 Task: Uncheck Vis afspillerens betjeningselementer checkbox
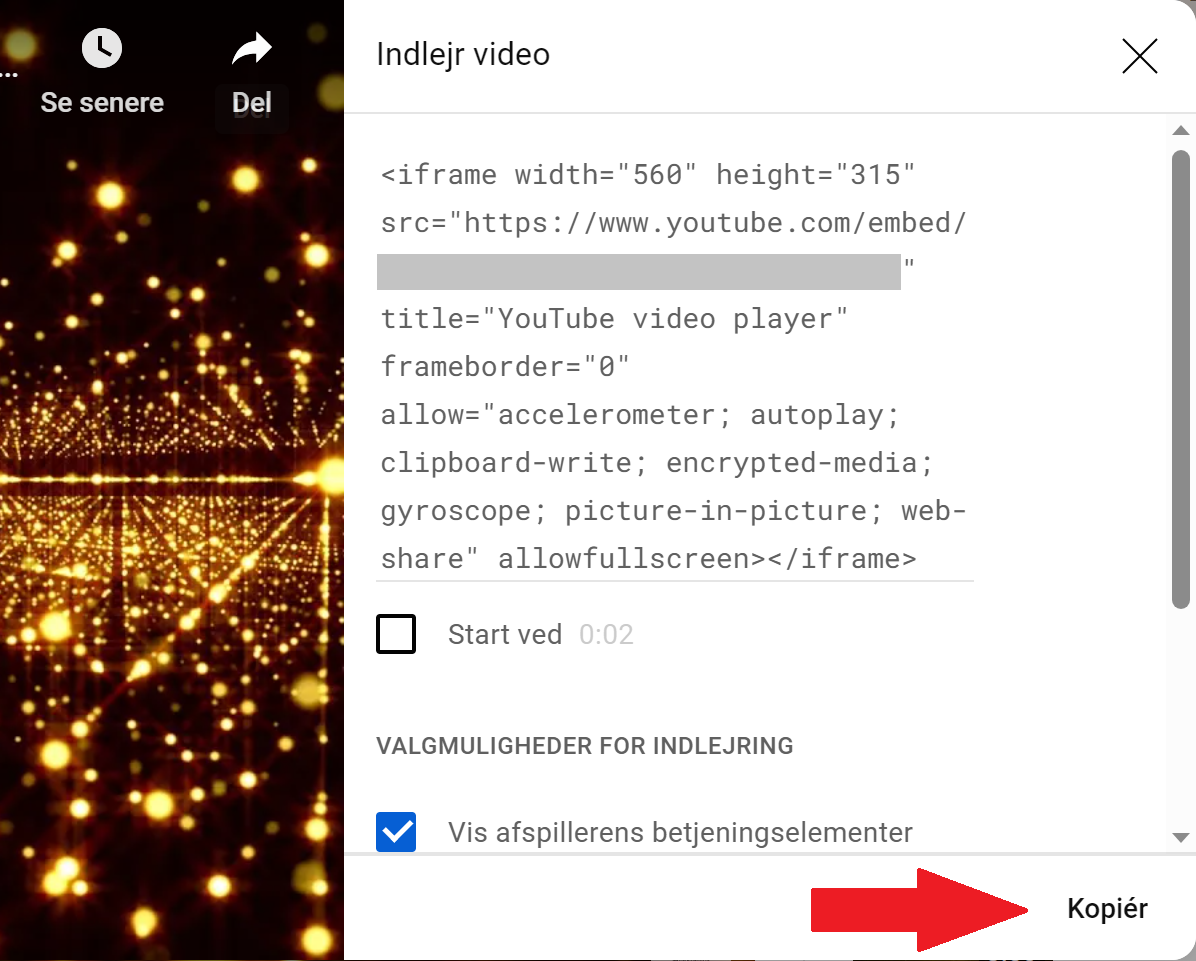(396, 832)
